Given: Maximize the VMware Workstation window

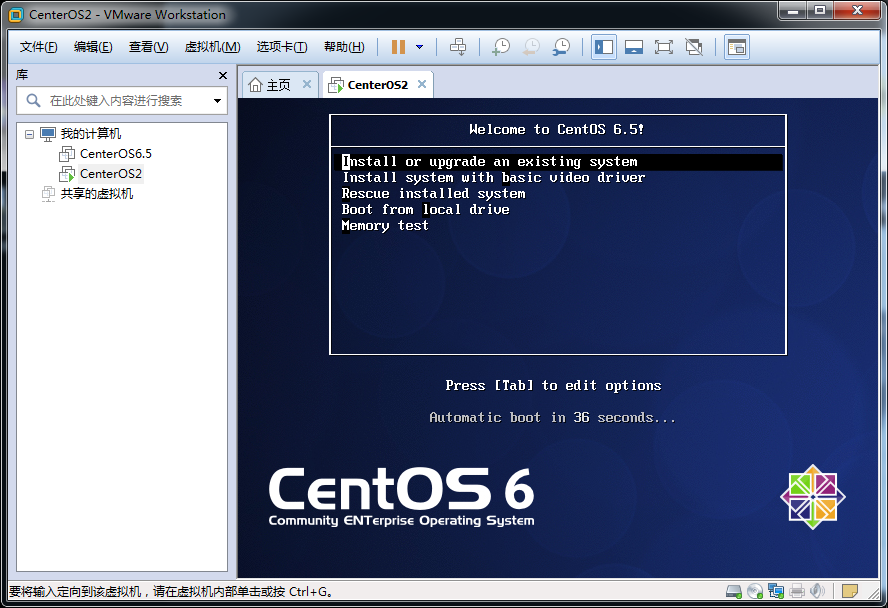Looking at the screenshot, I should [x=819, y=10].
